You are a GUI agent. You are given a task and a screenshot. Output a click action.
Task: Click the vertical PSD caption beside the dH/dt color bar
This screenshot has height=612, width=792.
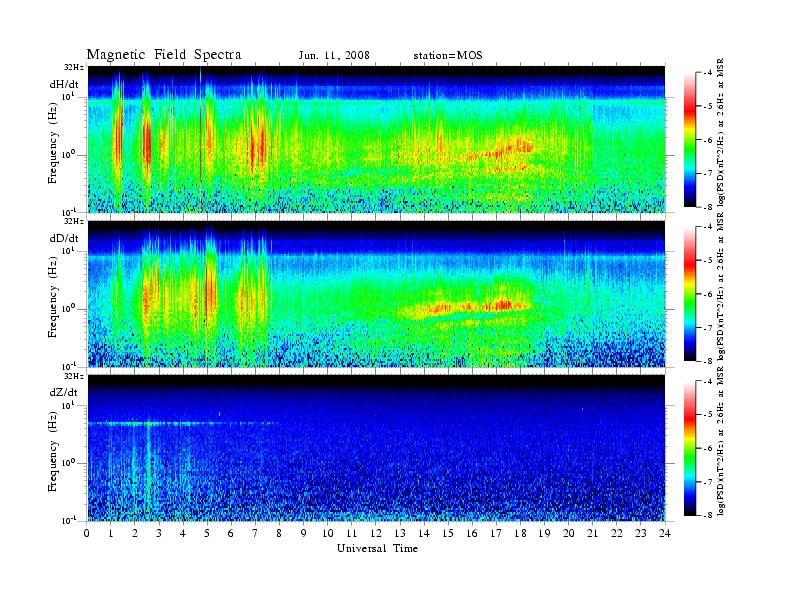(722, 132)
